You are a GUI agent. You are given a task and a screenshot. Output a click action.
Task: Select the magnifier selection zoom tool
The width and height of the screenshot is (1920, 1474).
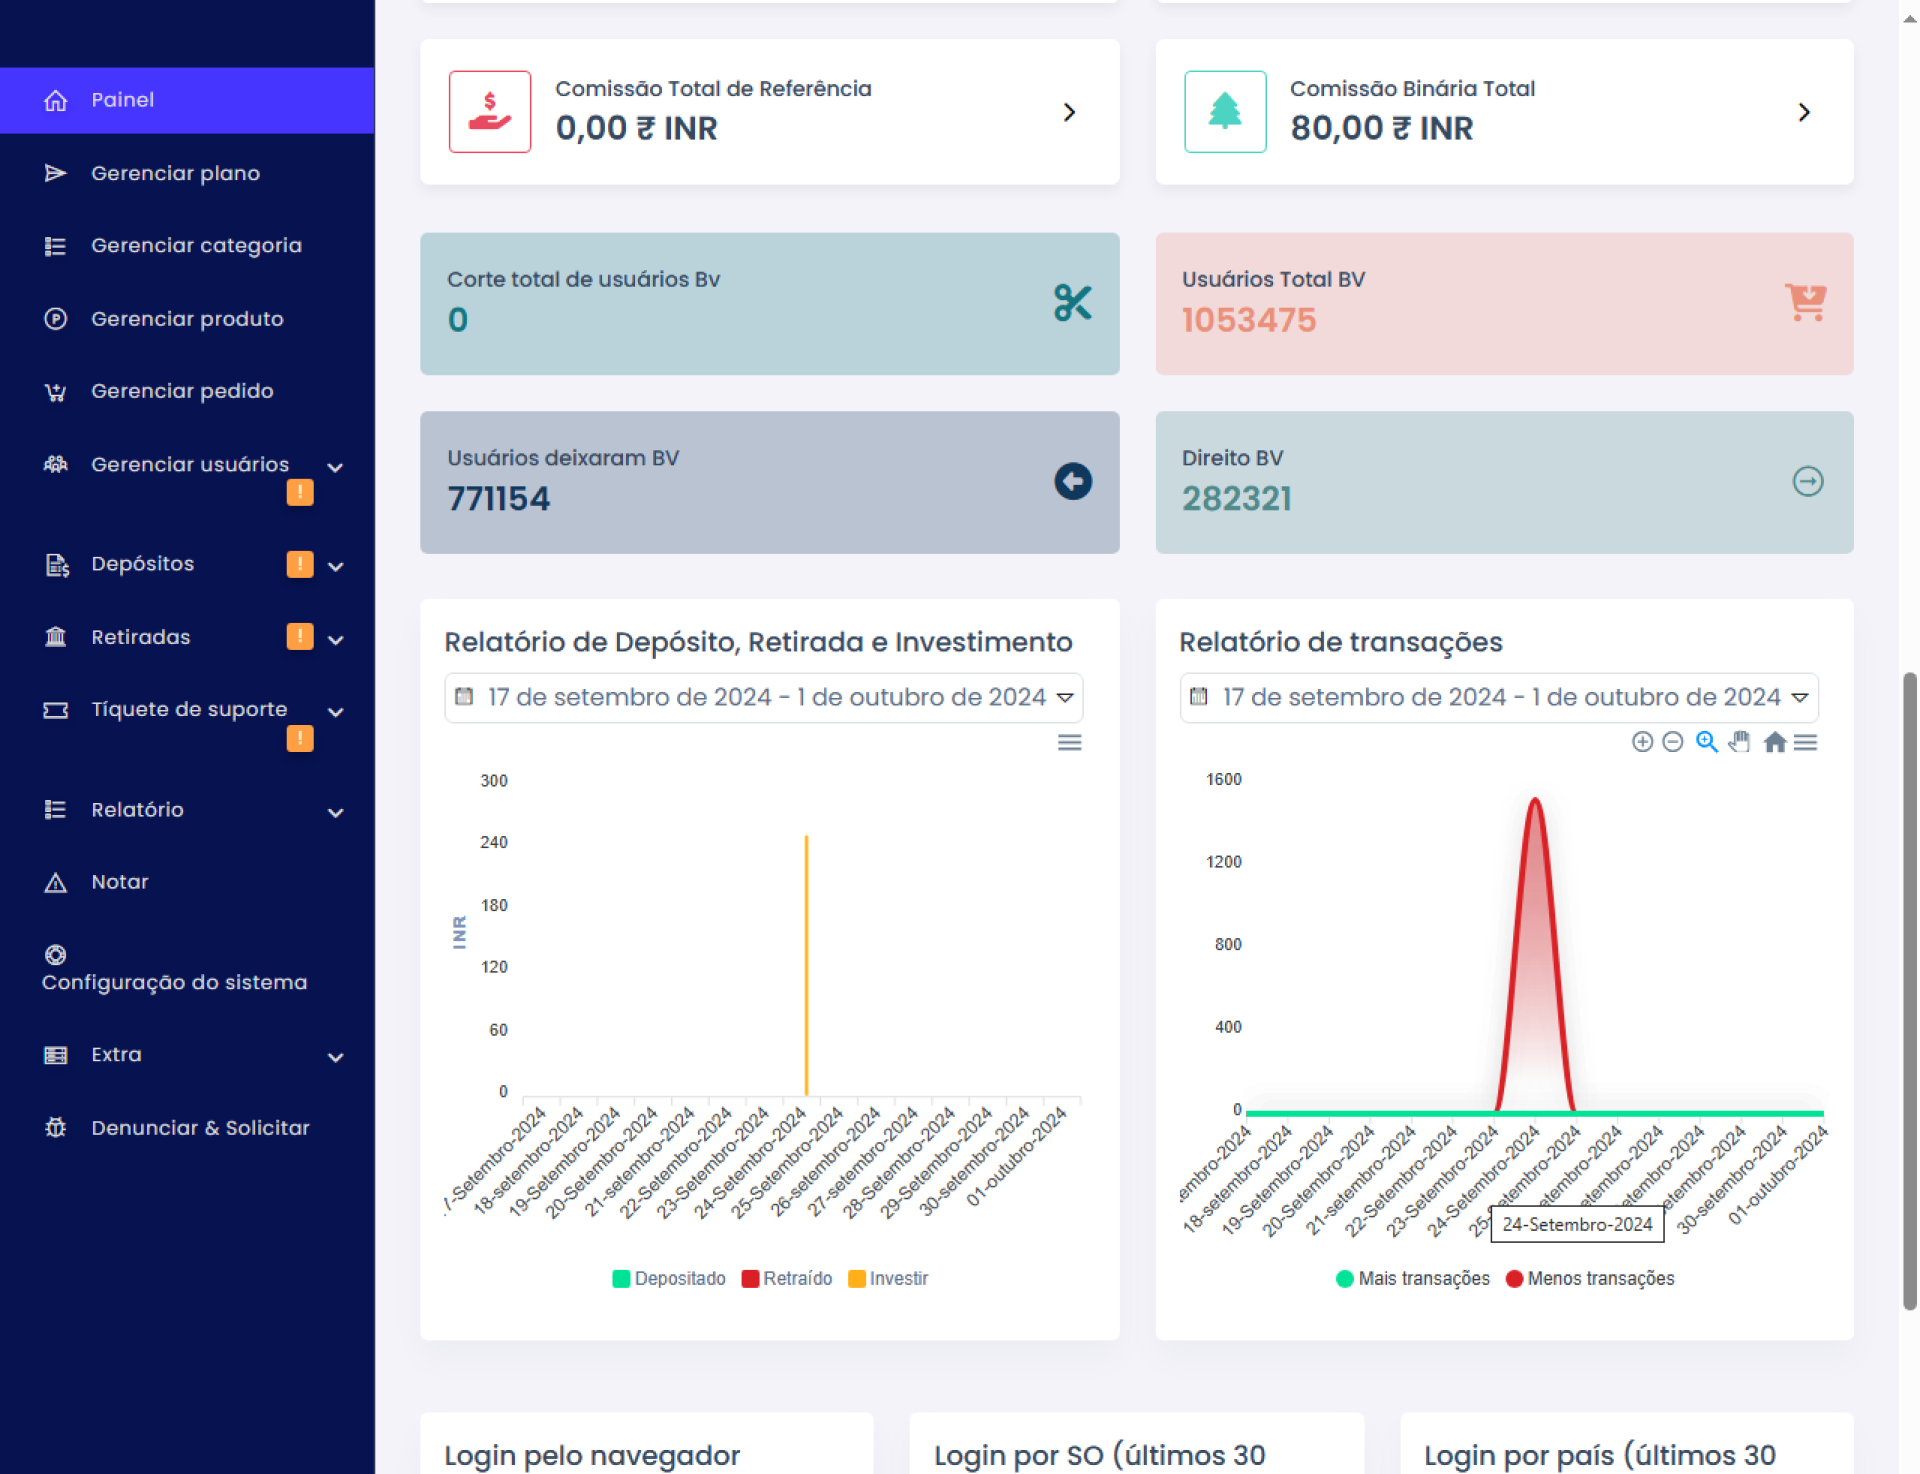tap(1707, 742)
